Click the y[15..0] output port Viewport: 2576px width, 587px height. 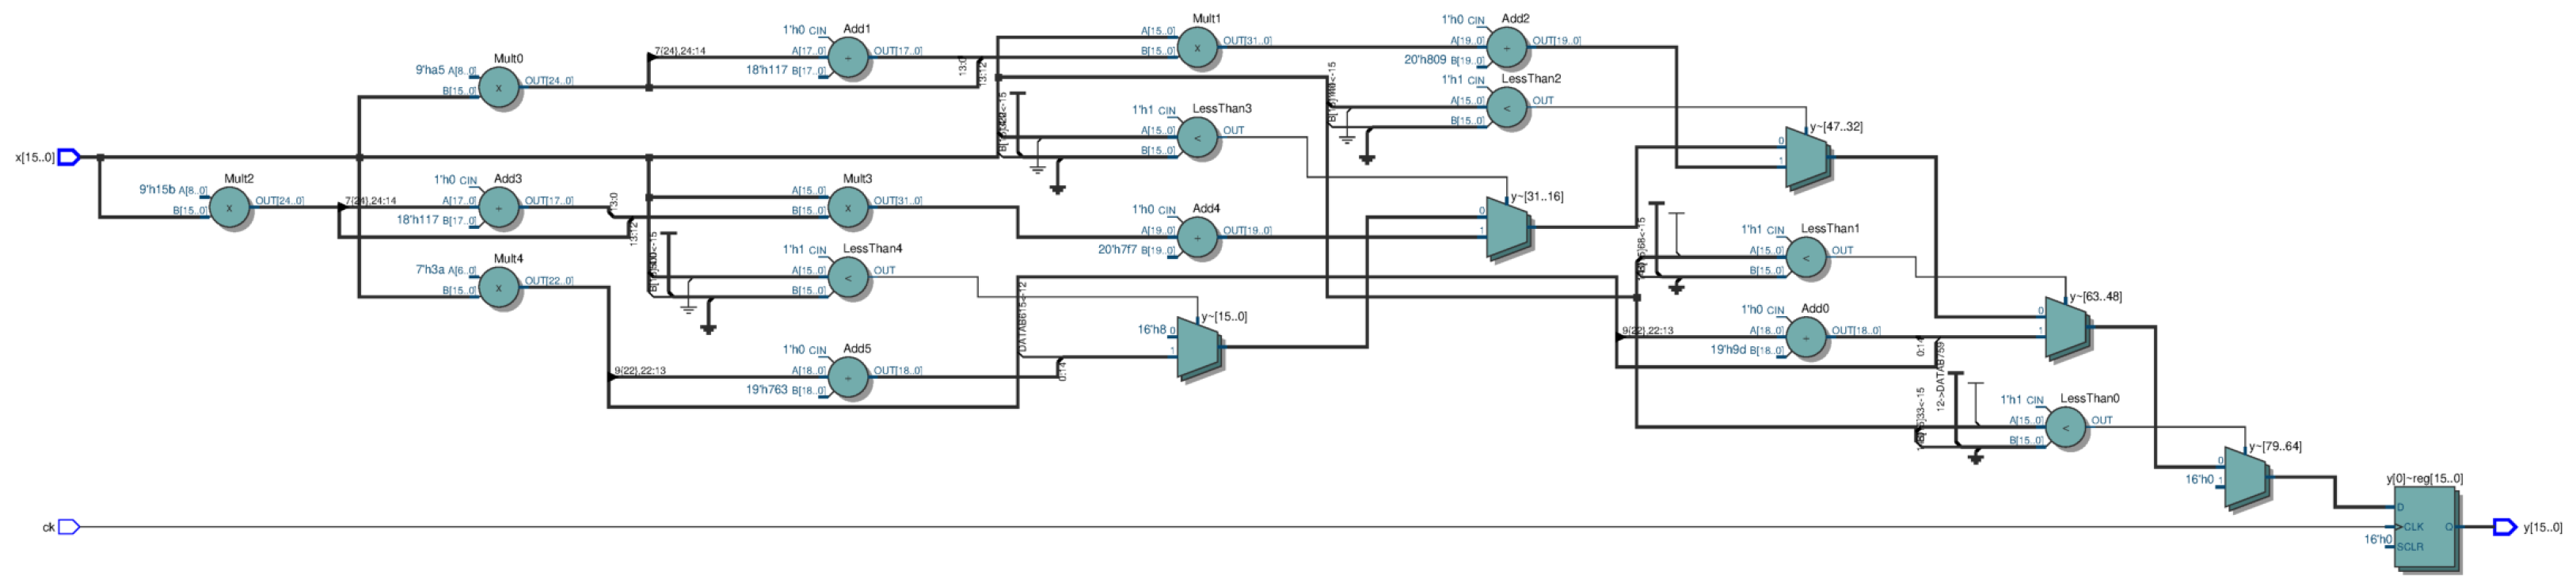coord(2504,527)
